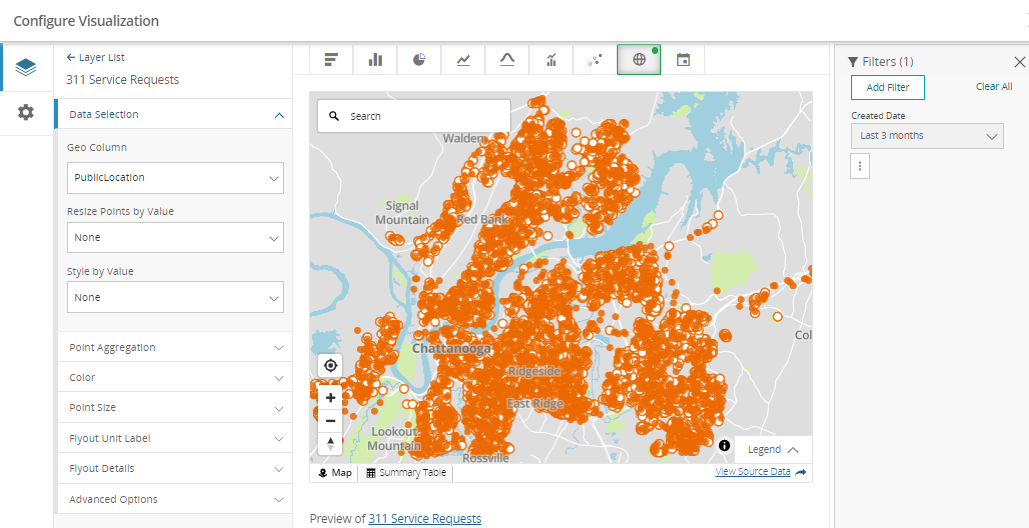The height and width of the screenshot is (528, 1029).
Task: Reset the map compass orientation
Action: coord(330,443)
